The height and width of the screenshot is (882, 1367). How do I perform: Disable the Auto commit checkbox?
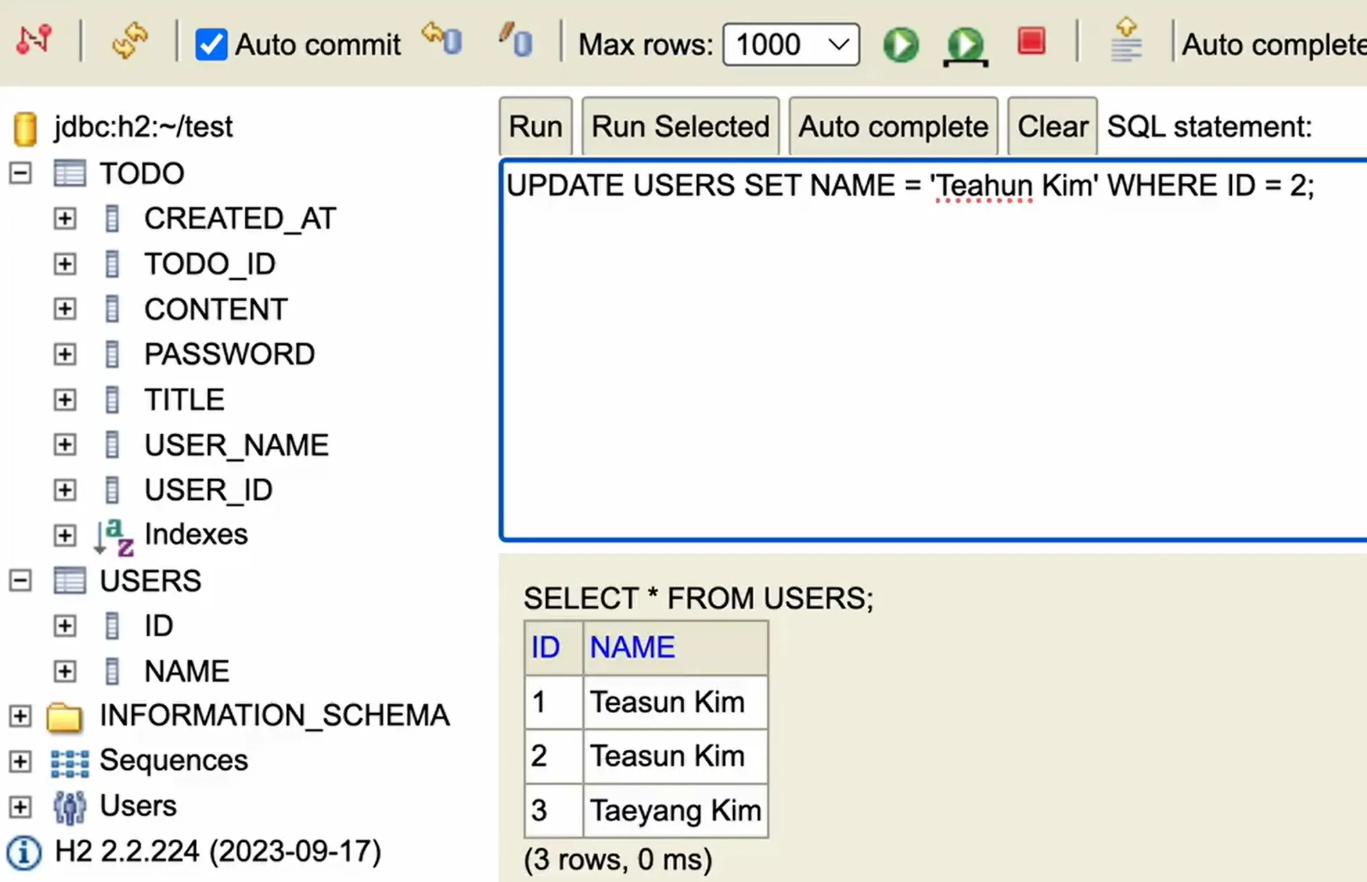(211, 44)
